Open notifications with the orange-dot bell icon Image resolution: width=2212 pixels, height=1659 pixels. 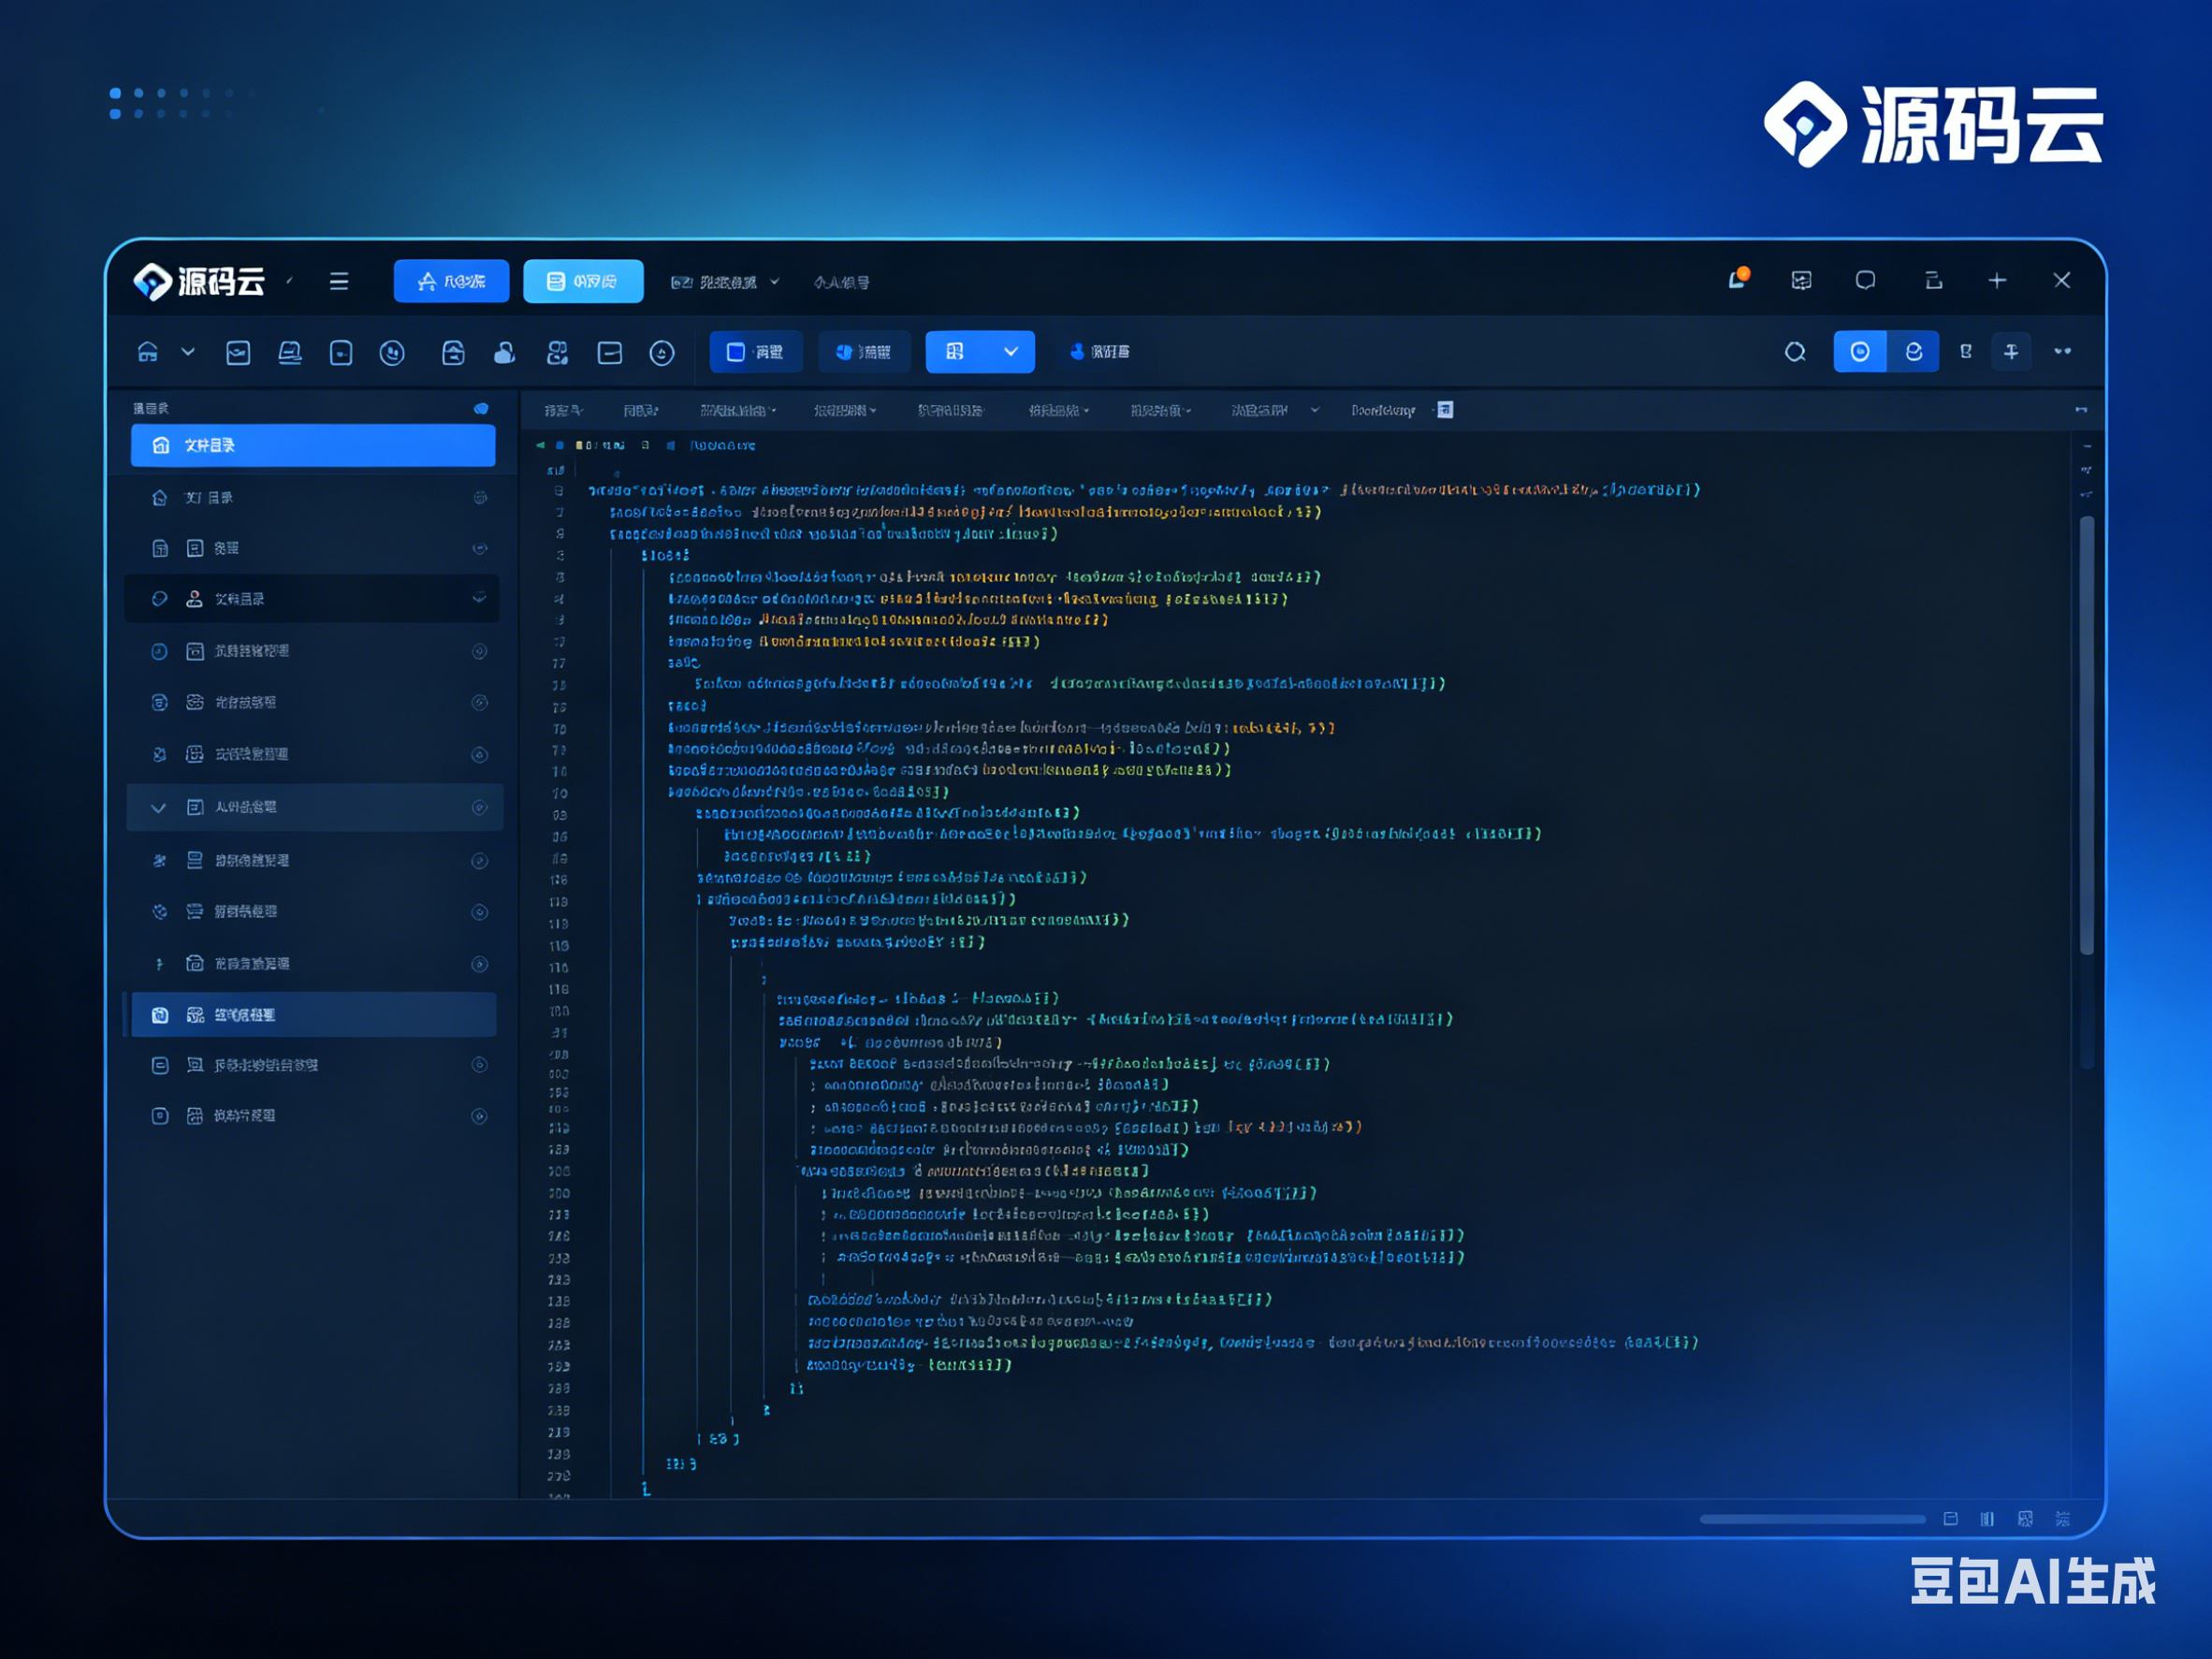[1738, 279]
